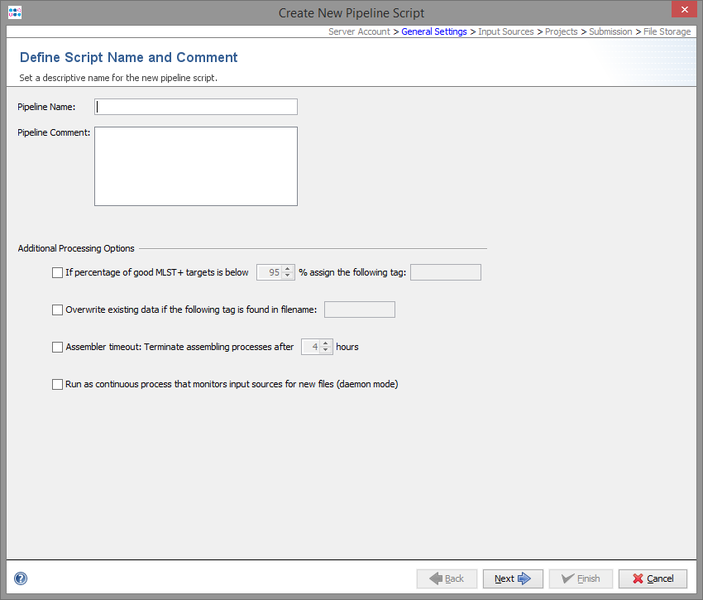Go to the Server Account step
703x600 pixels.
click(359, 32)
